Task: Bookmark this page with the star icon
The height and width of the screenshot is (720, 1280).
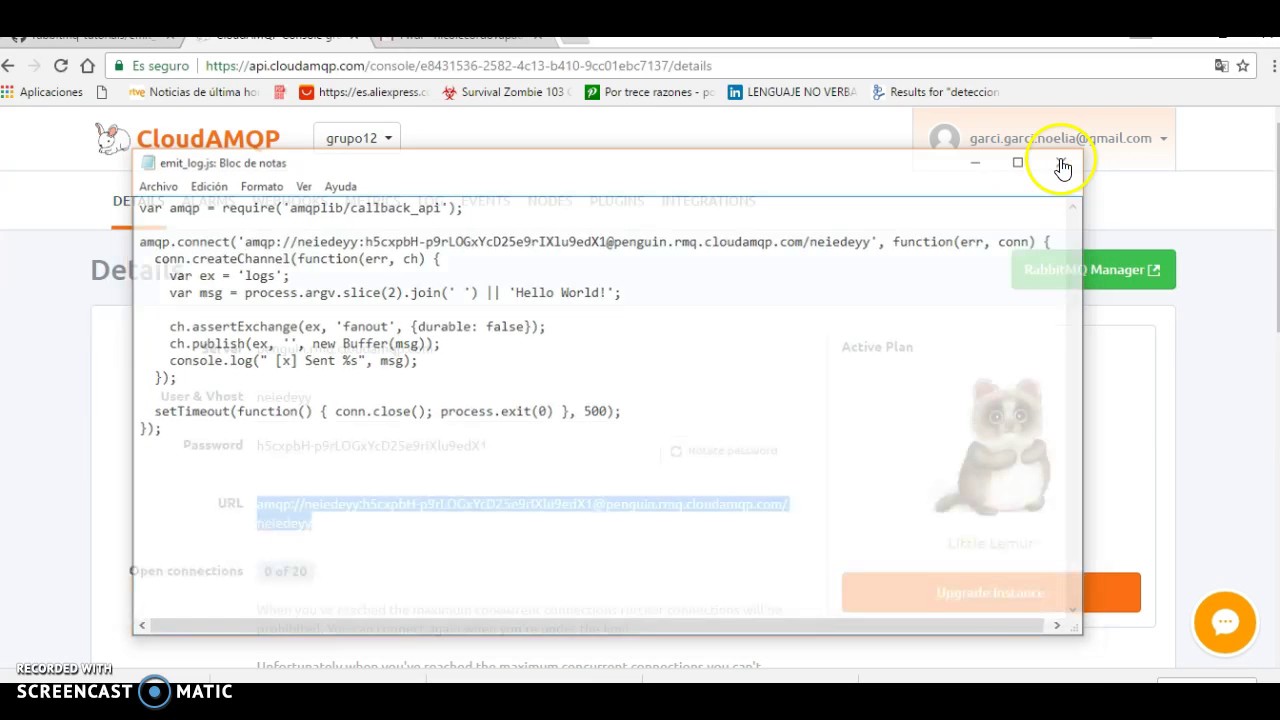Action: coord(1243,66)
